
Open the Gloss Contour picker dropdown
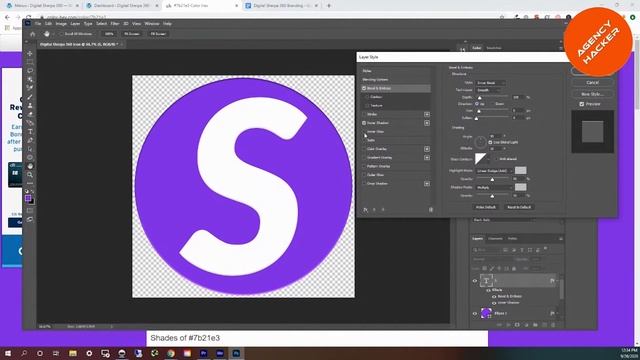tap(489, 159)
